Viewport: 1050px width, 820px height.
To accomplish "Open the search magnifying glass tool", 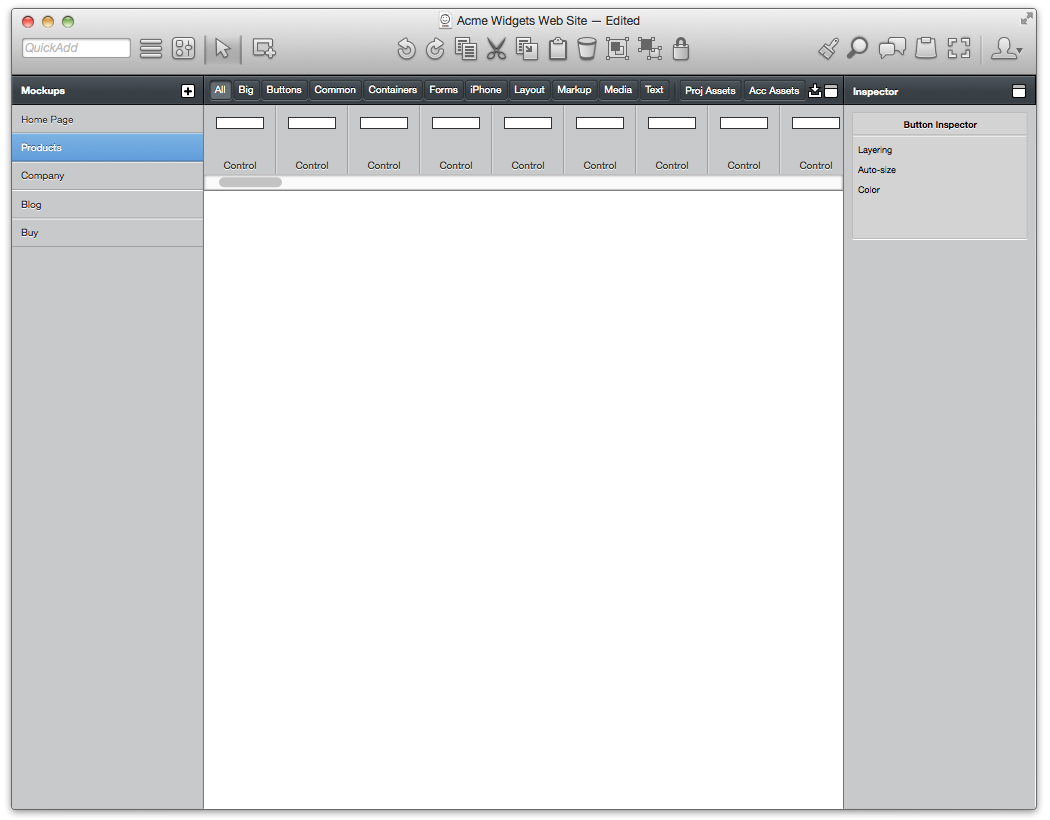I will 858,48.
